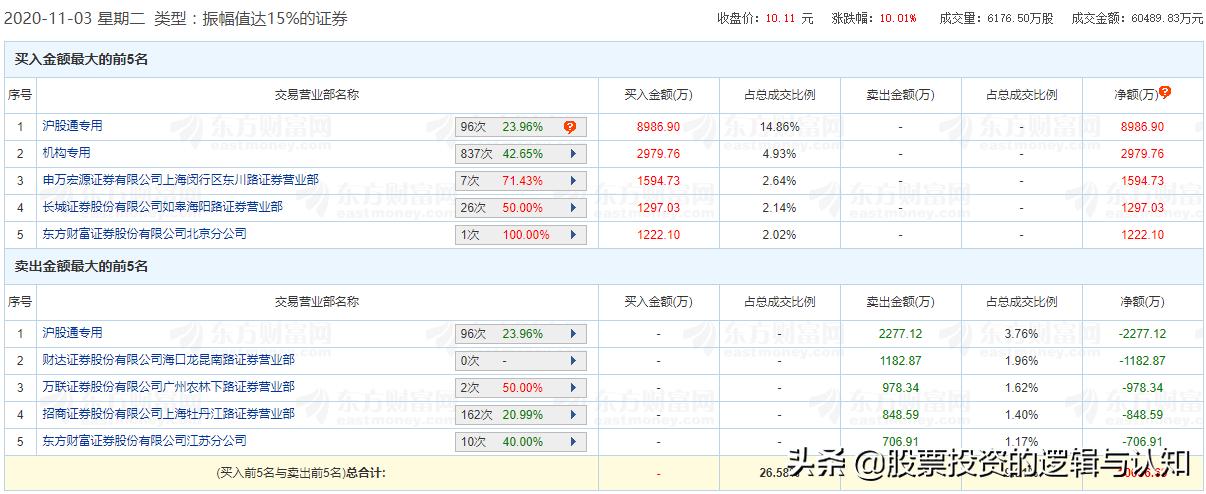Click the 14.86% ratio cell
Screen dimensions: 1206x494
point(779,127)
